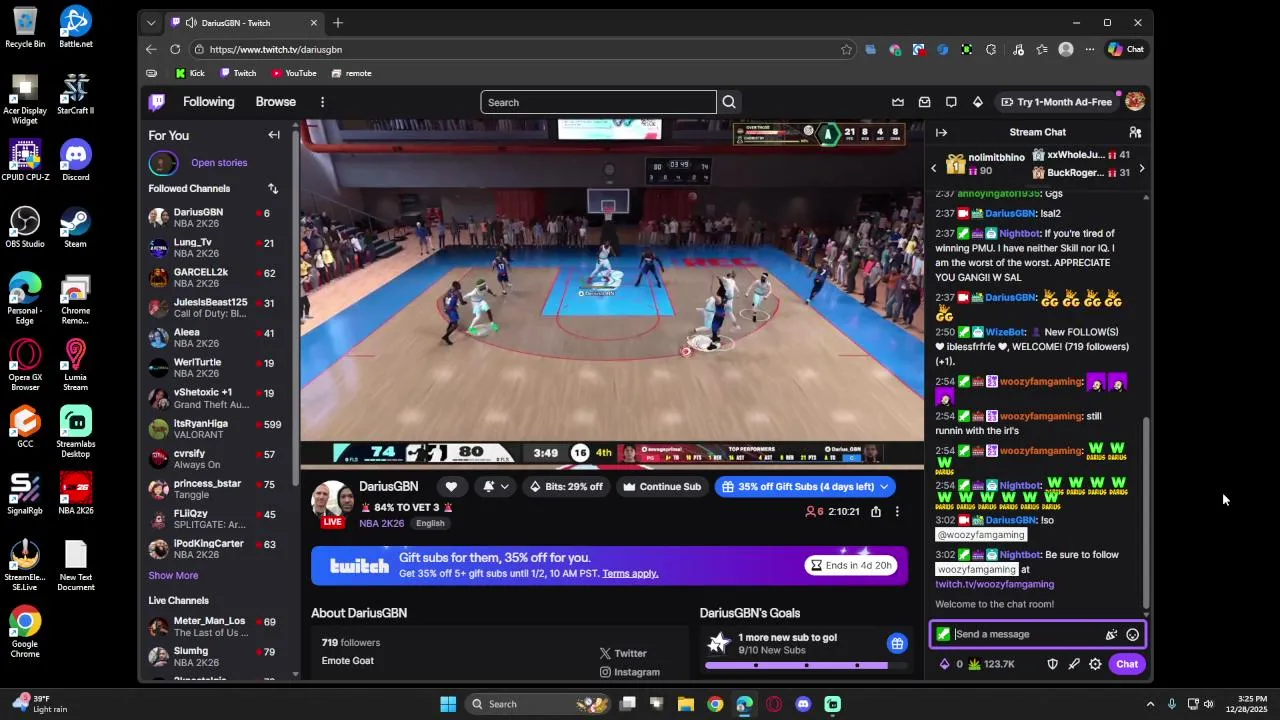Viewport: 1280px width, 720px height.
Task: Open chat settings gear icon
Action: pos(1096,664)
